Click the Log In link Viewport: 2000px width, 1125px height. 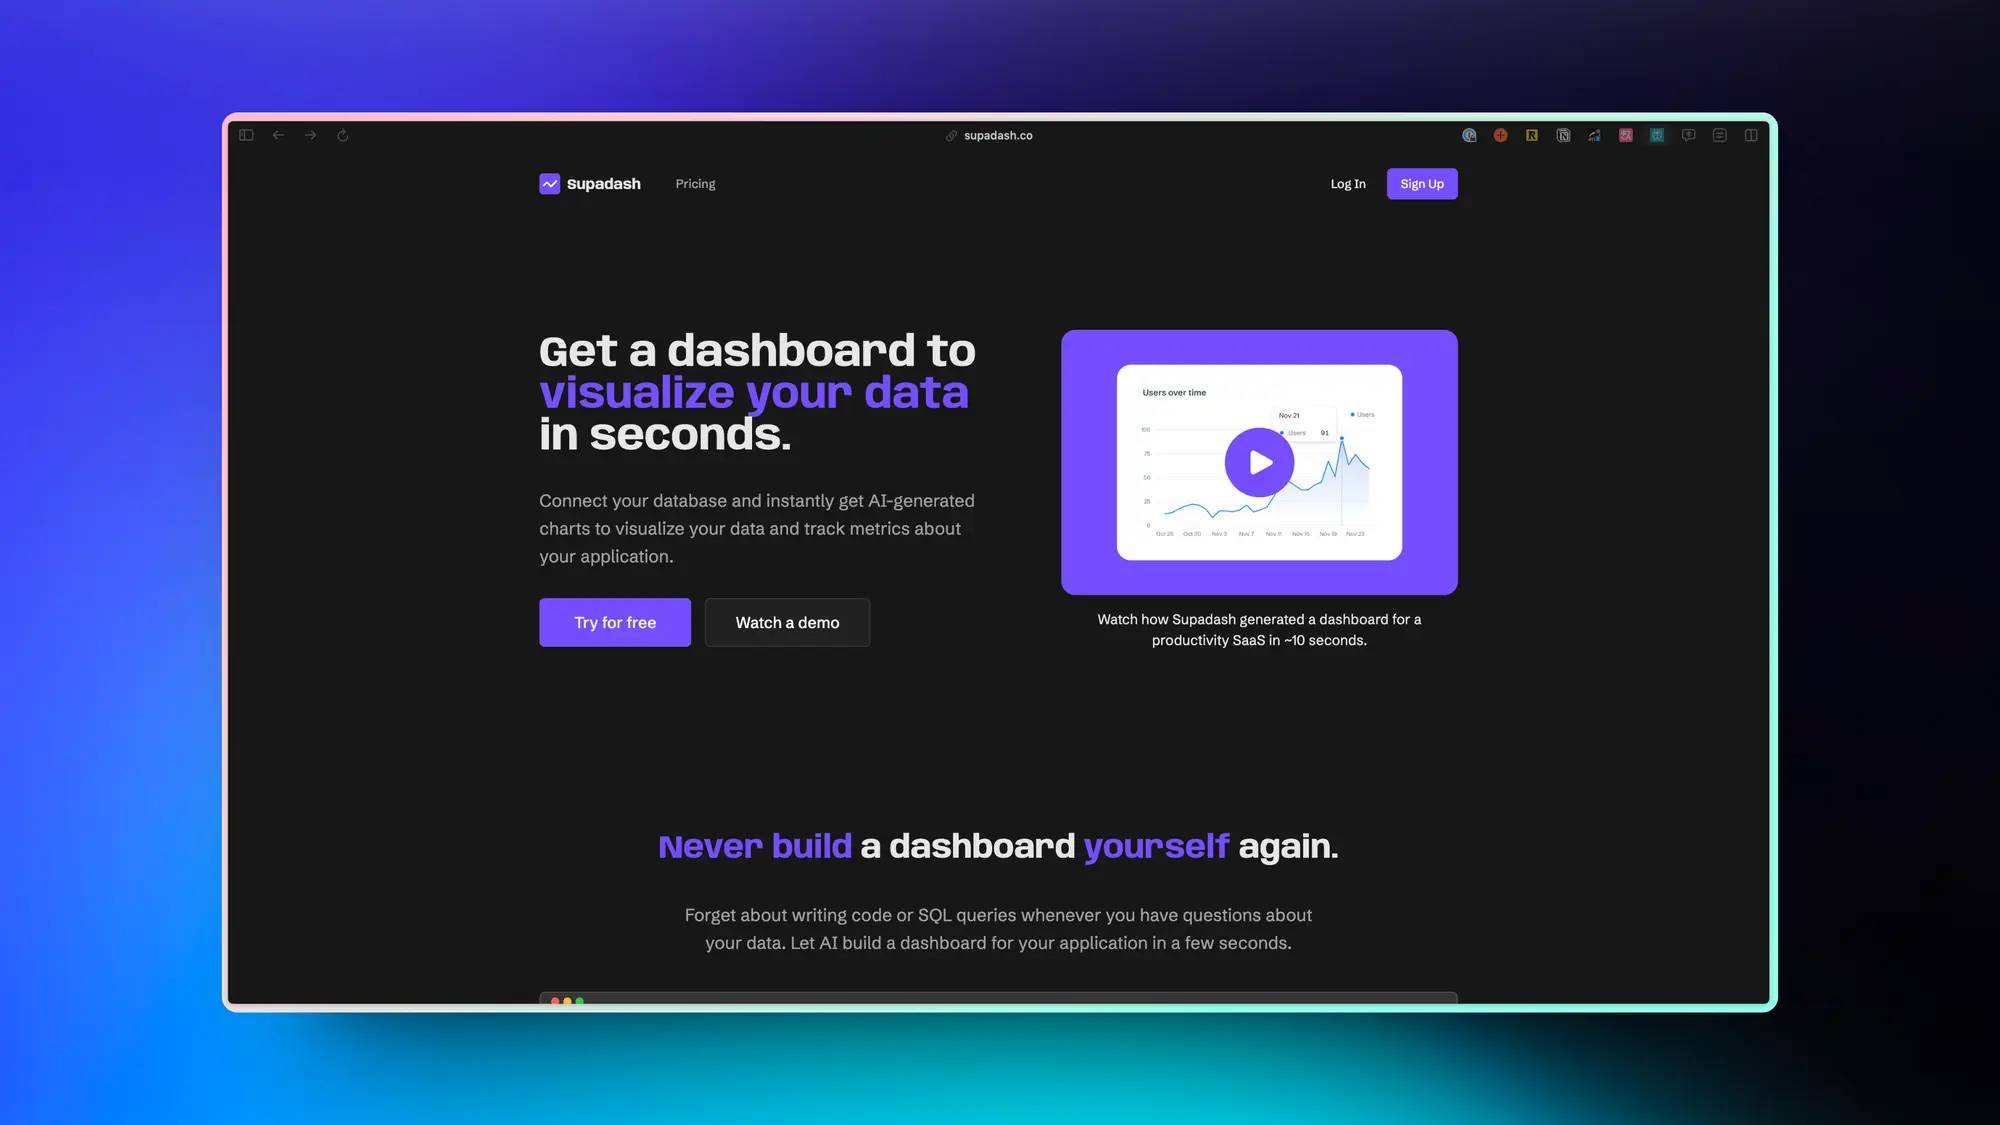1348,183
